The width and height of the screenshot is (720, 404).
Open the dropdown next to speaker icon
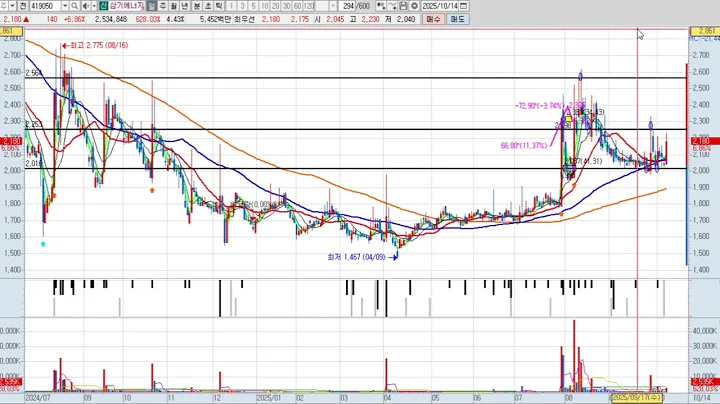(x=94, y=6)
